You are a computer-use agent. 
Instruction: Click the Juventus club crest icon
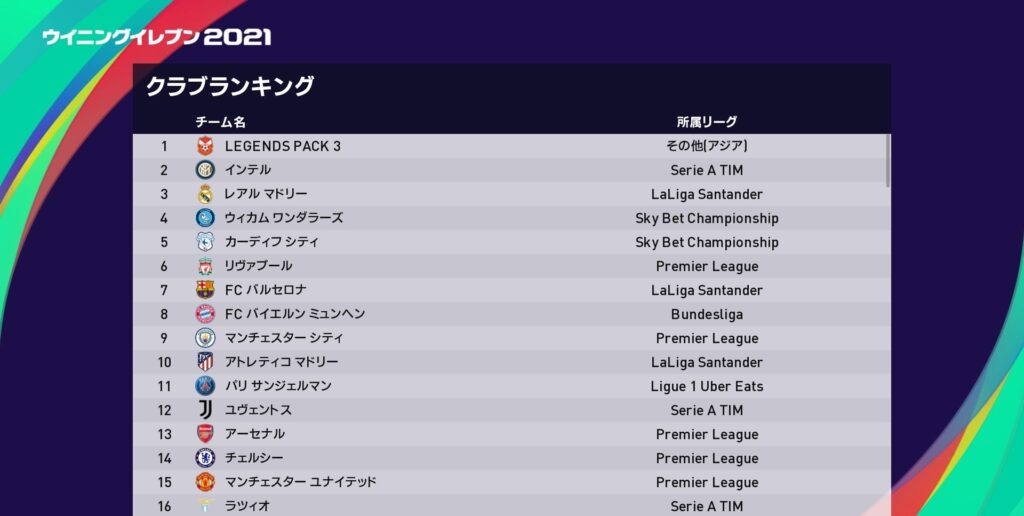[205, 410]
